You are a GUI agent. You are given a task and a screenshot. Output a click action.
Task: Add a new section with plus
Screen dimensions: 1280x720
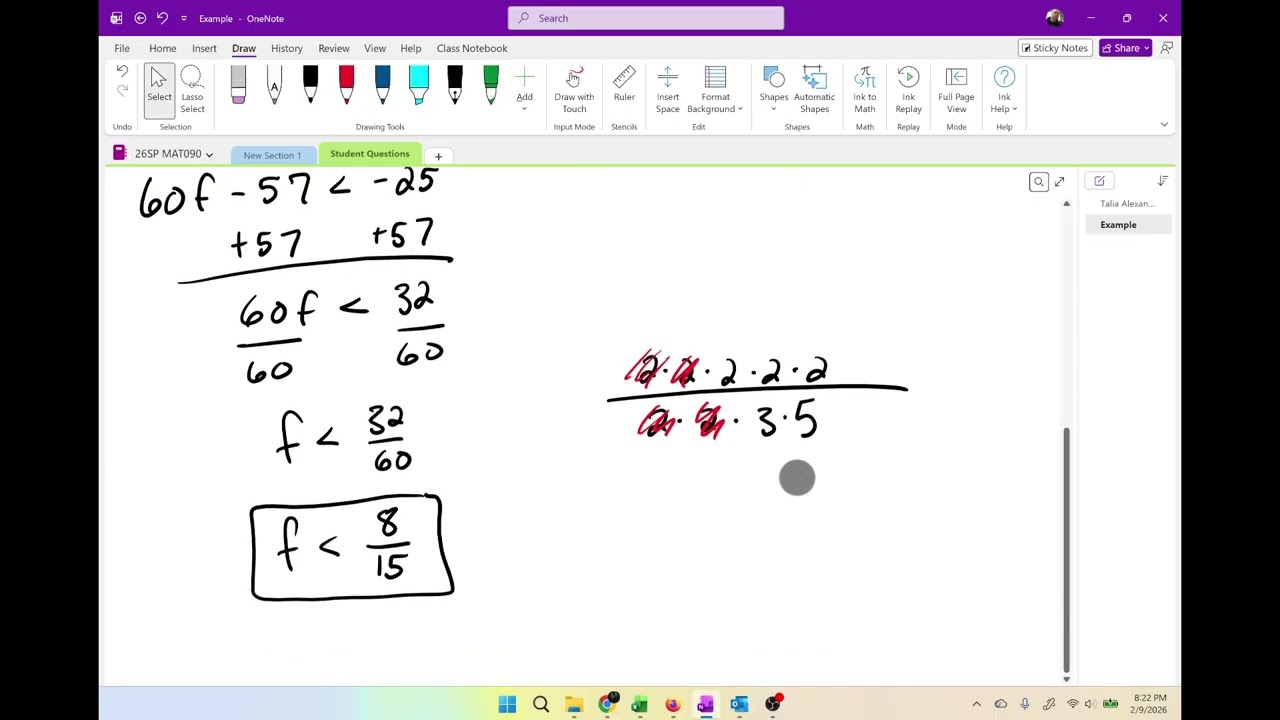click(438, 156)
